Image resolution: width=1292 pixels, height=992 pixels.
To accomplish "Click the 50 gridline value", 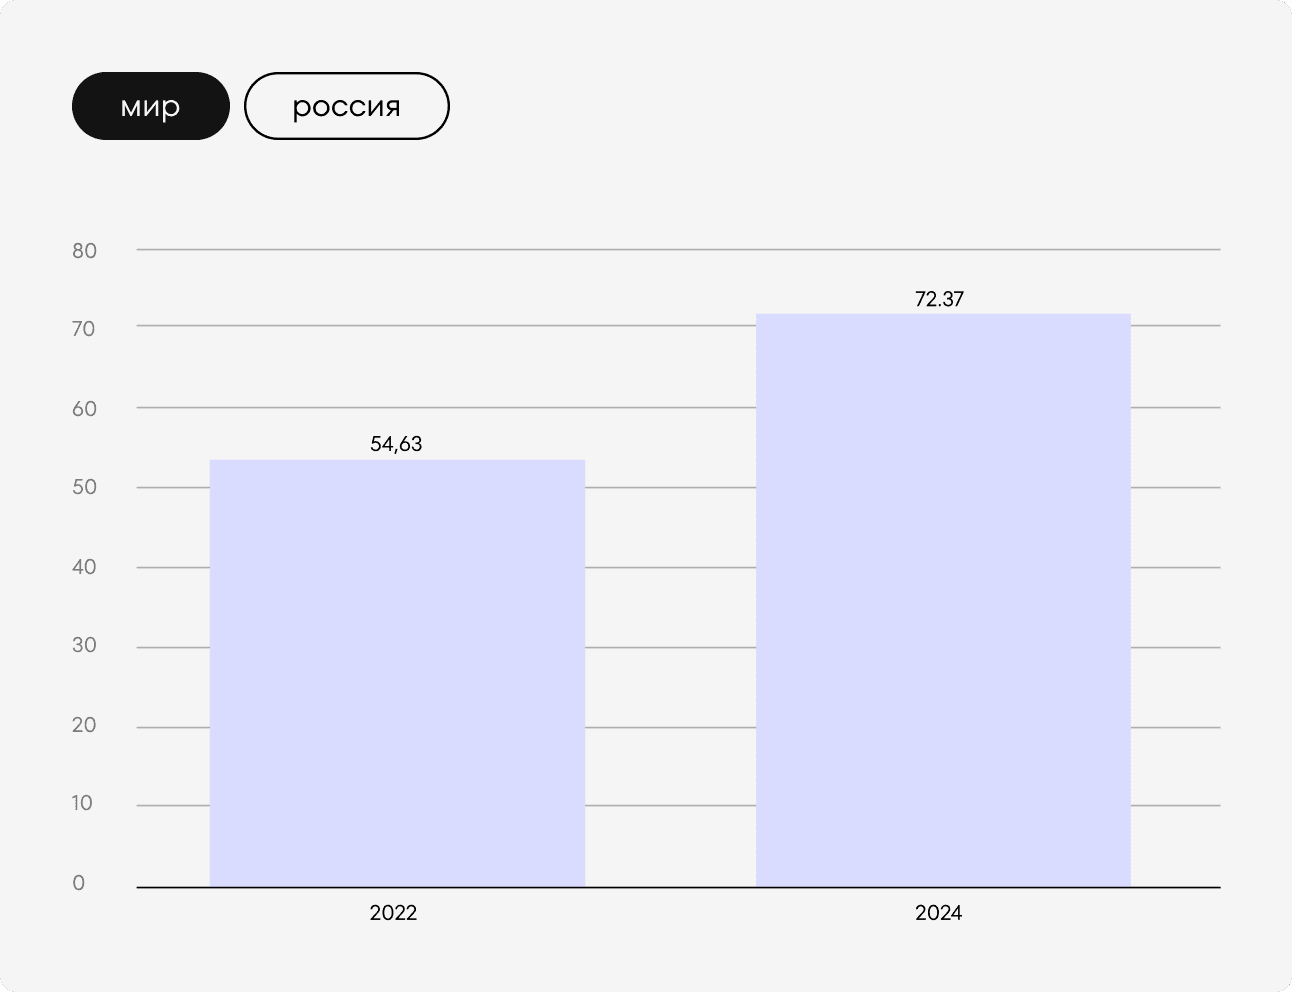I will coord(85,487).
